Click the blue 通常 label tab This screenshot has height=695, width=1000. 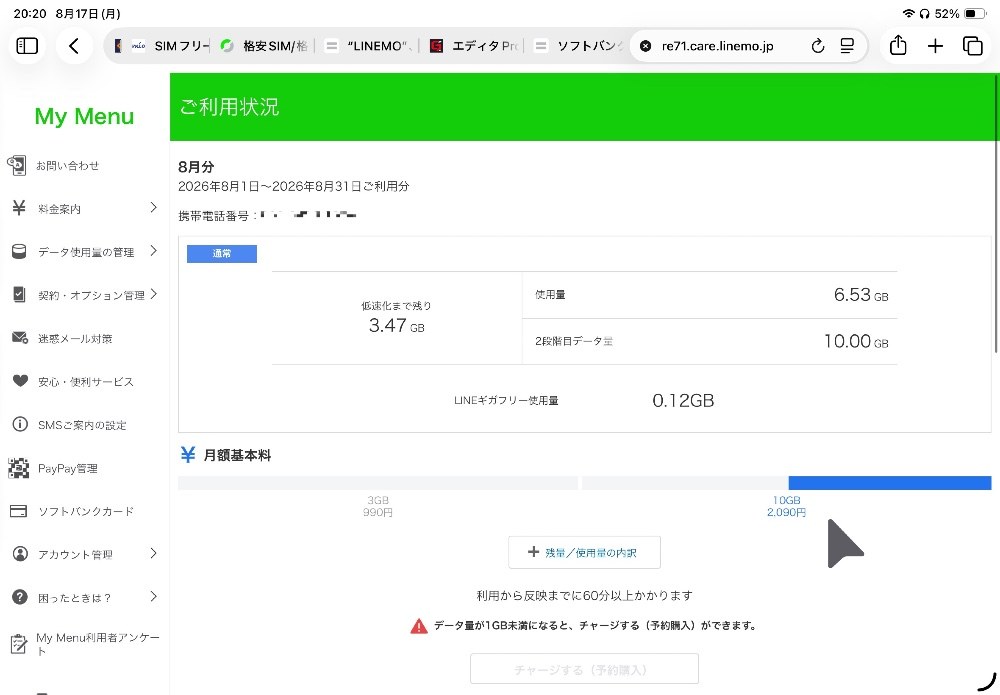[x=222, y=254]
